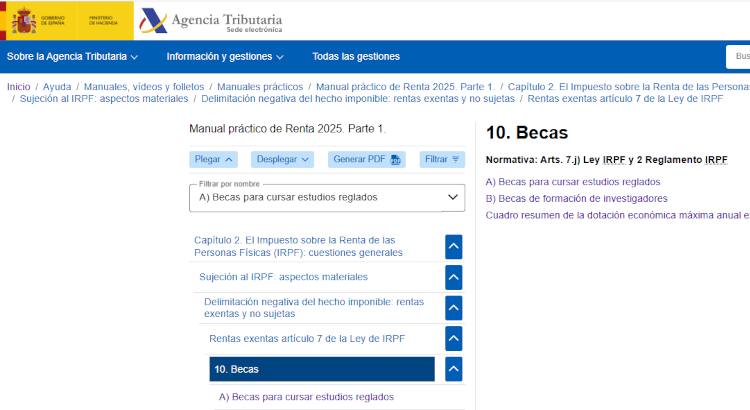750x410 pixels.
Task: Click the 10. Becas page heading
Action: [527, 133]
